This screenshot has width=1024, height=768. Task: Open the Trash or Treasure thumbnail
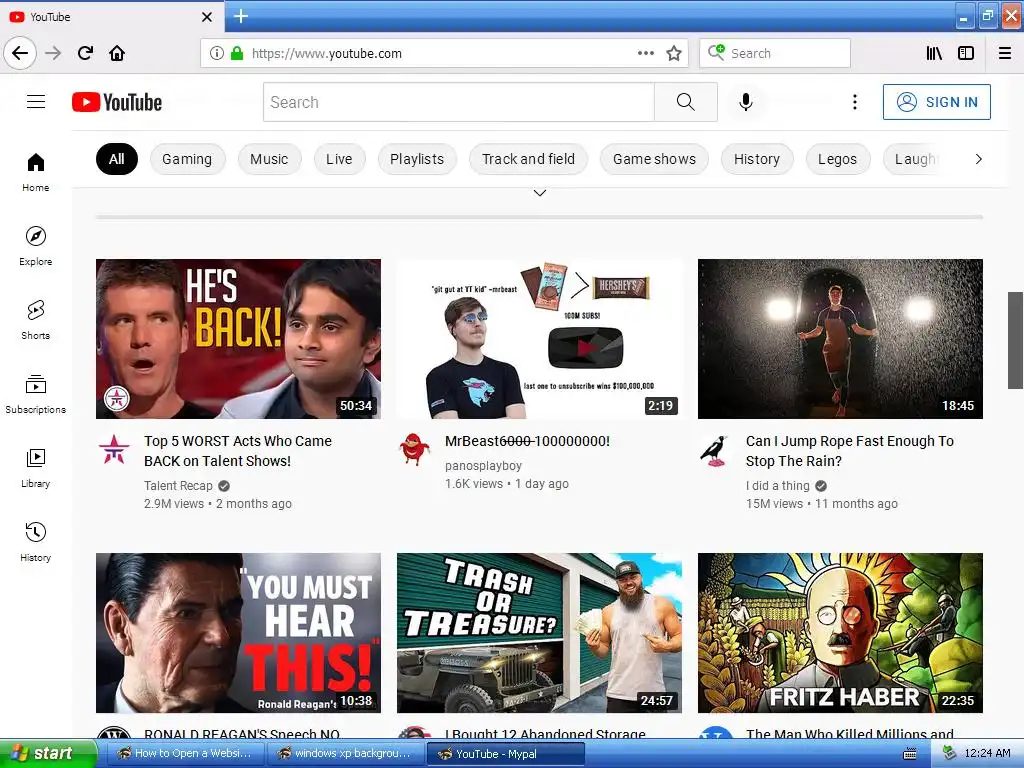pyautogui.click(x=539, y=633)
